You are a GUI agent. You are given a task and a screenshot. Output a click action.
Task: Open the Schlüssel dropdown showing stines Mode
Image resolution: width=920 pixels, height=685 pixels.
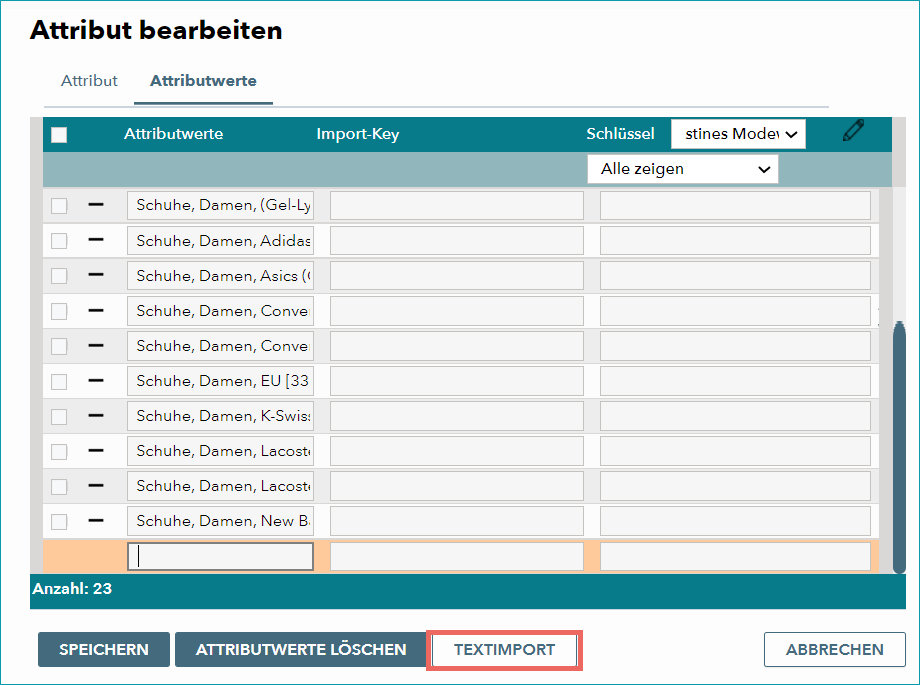tap(738, 134)
